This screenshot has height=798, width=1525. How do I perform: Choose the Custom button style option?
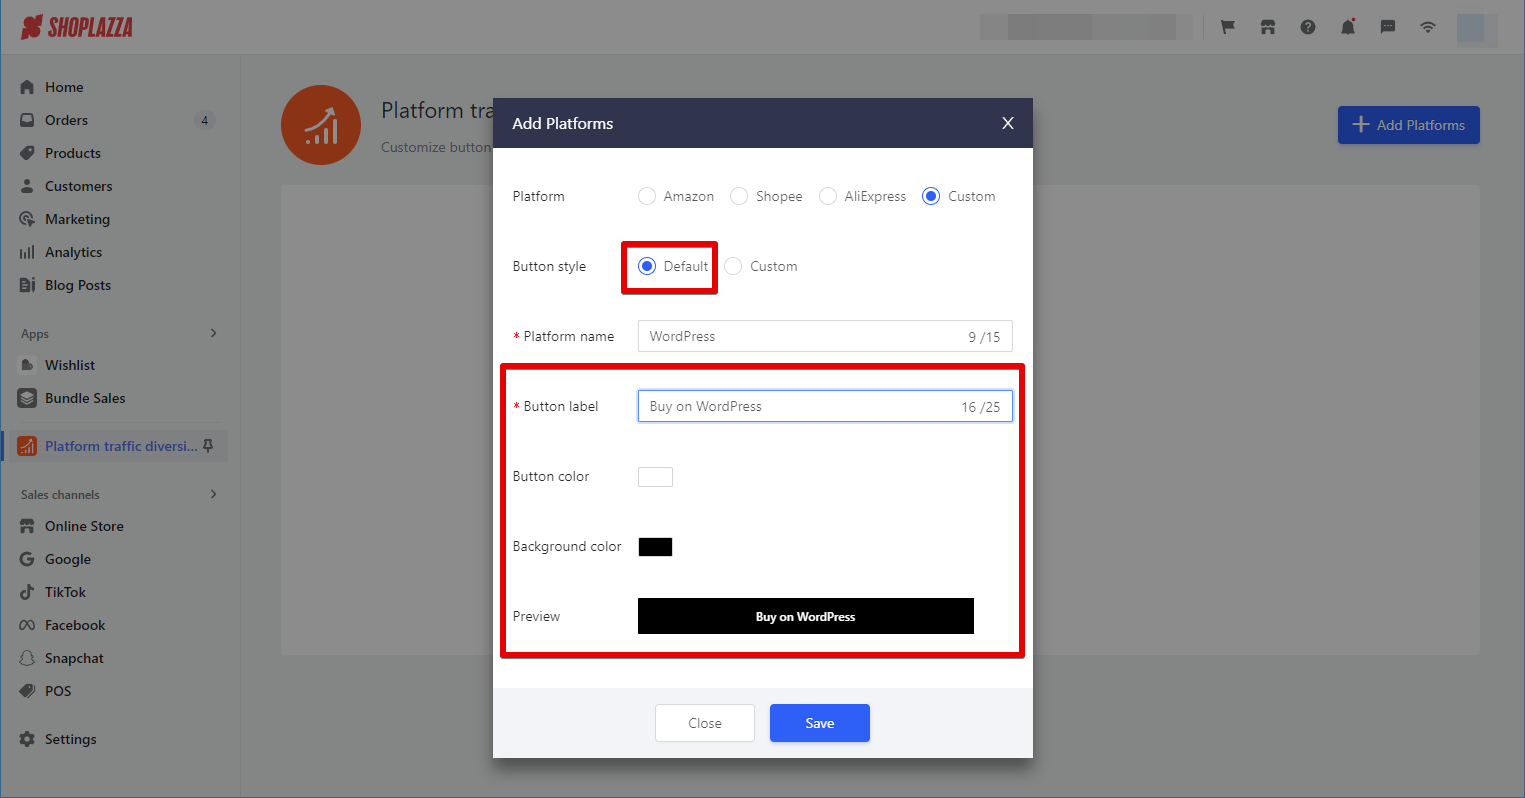(x=734, y=266)
